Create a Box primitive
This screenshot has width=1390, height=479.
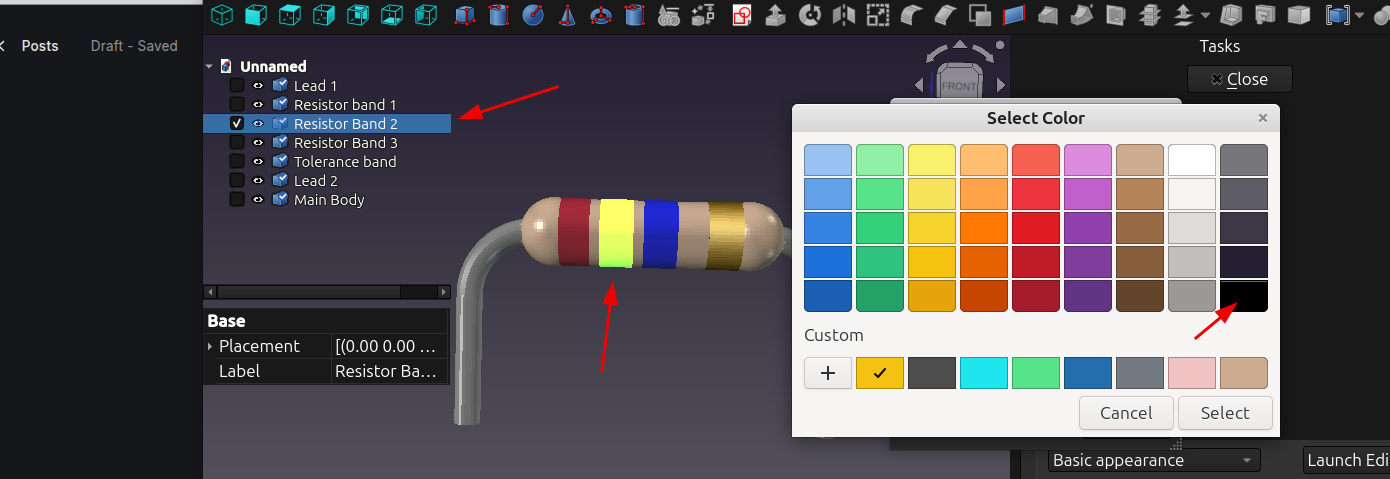coord(464,15)
